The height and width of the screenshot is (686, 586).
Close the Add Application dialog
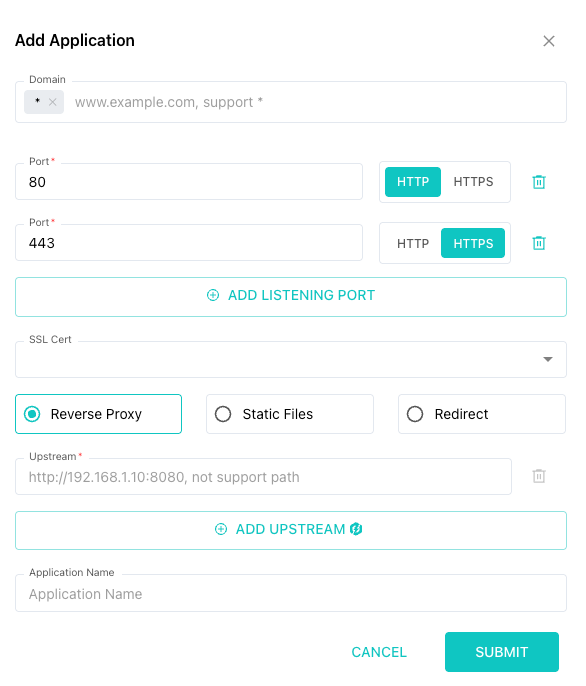coord(549,41)
